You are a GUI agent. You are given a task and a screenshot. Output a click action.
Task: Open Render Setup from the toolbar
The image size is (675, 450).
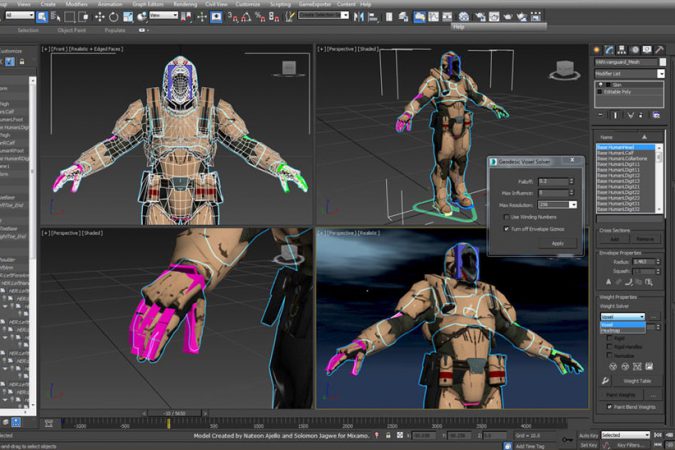point(480,17)
